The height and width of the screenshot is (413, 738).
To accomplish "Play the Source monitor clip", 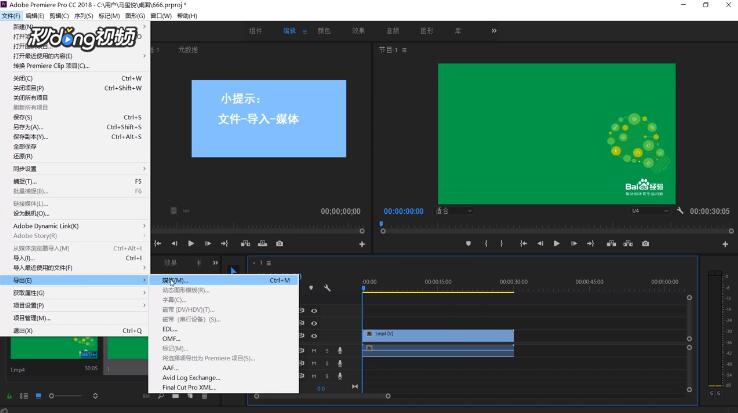I will [x=191, y=243].
